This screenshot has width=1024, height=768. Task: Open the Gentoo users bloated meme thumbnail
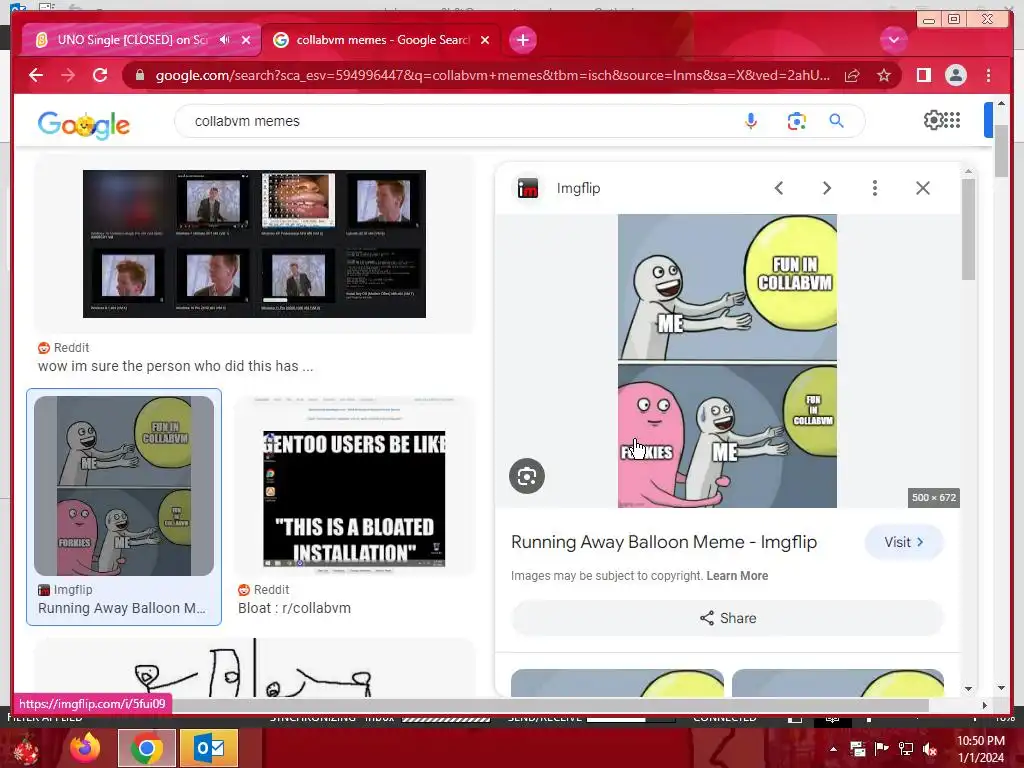pyautogui.click(x=353, y=486)
